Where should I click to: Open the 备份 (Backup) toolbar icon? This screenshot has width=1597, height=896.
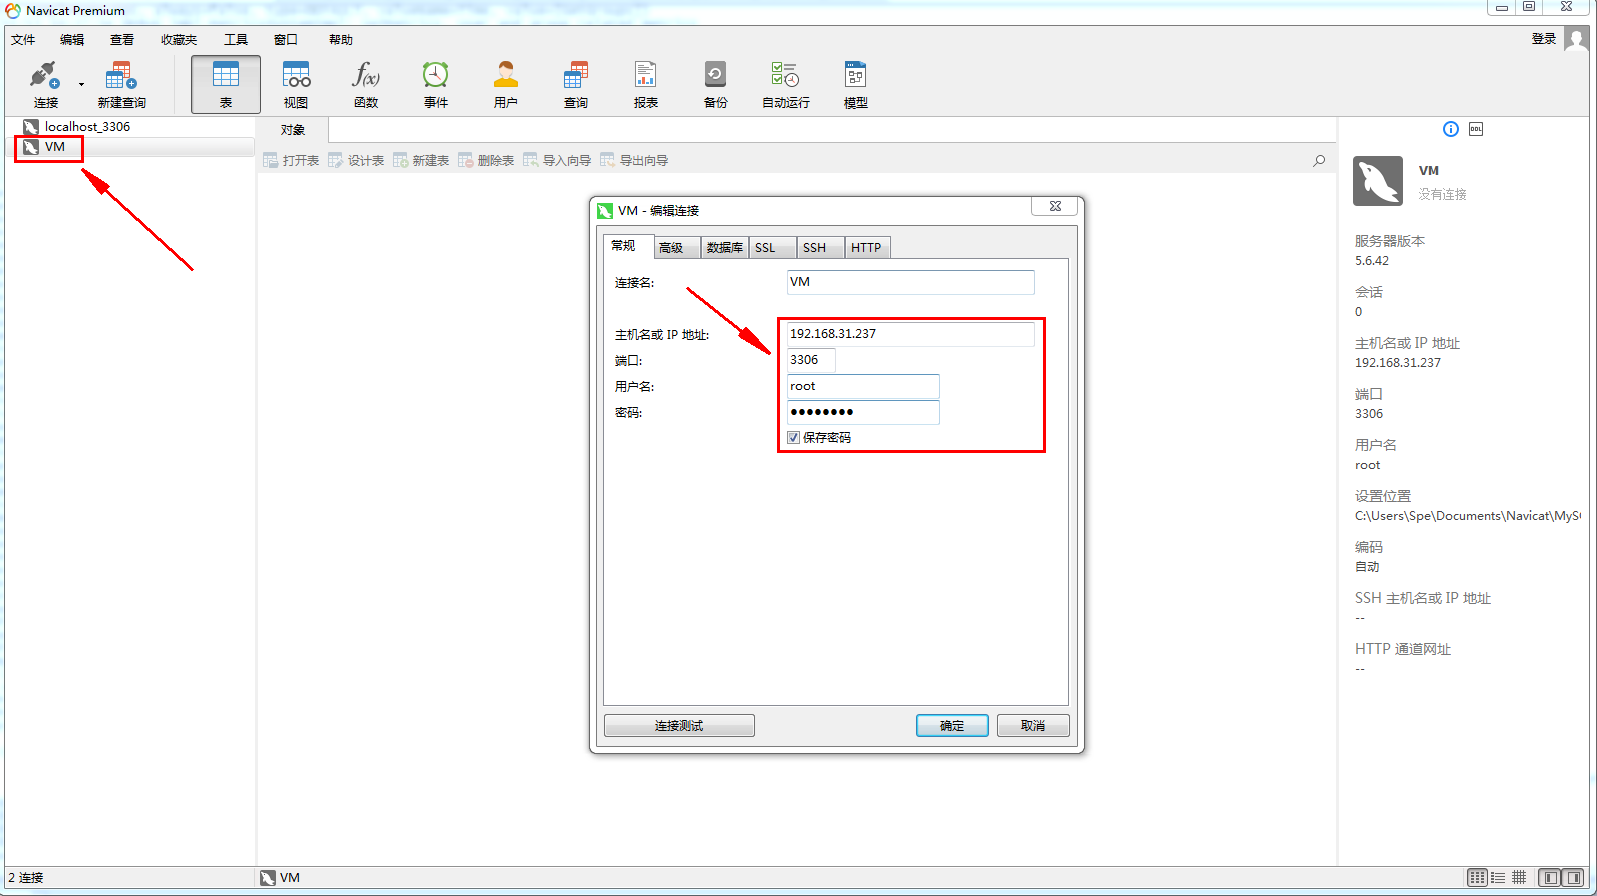click(716, 84)
